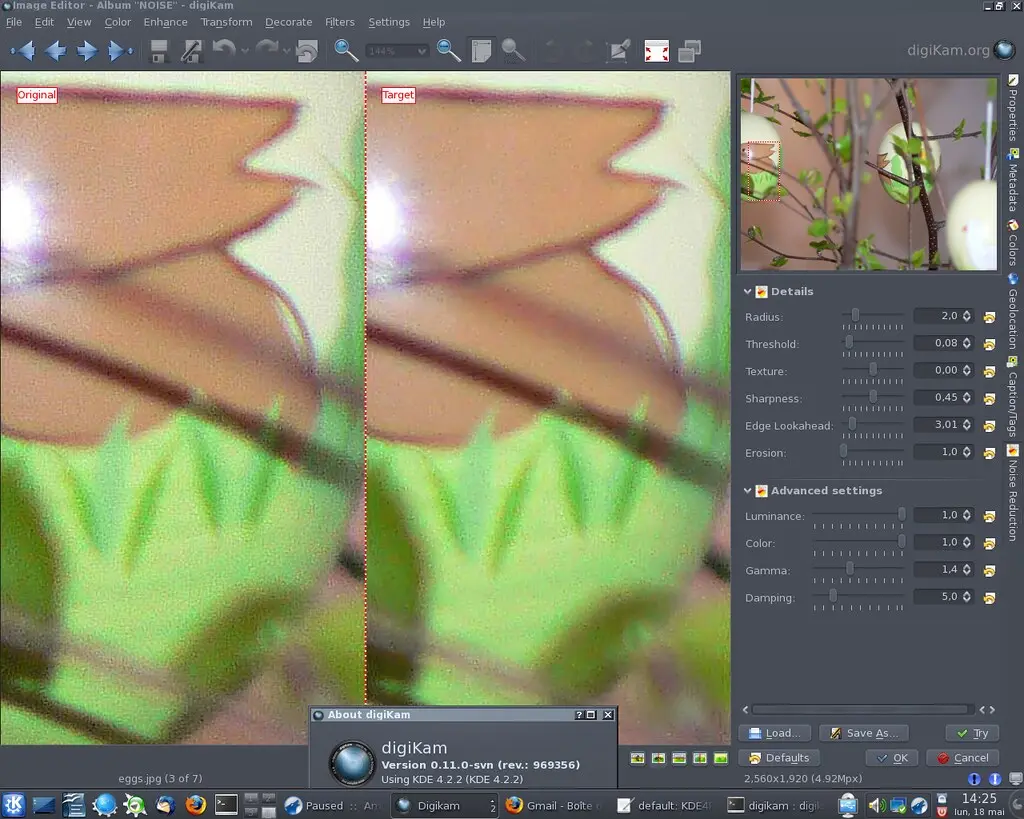This screenshot has width=1024, height=819.
Task: Collapse the Advanced settings section
Action: tap(747, 490)
